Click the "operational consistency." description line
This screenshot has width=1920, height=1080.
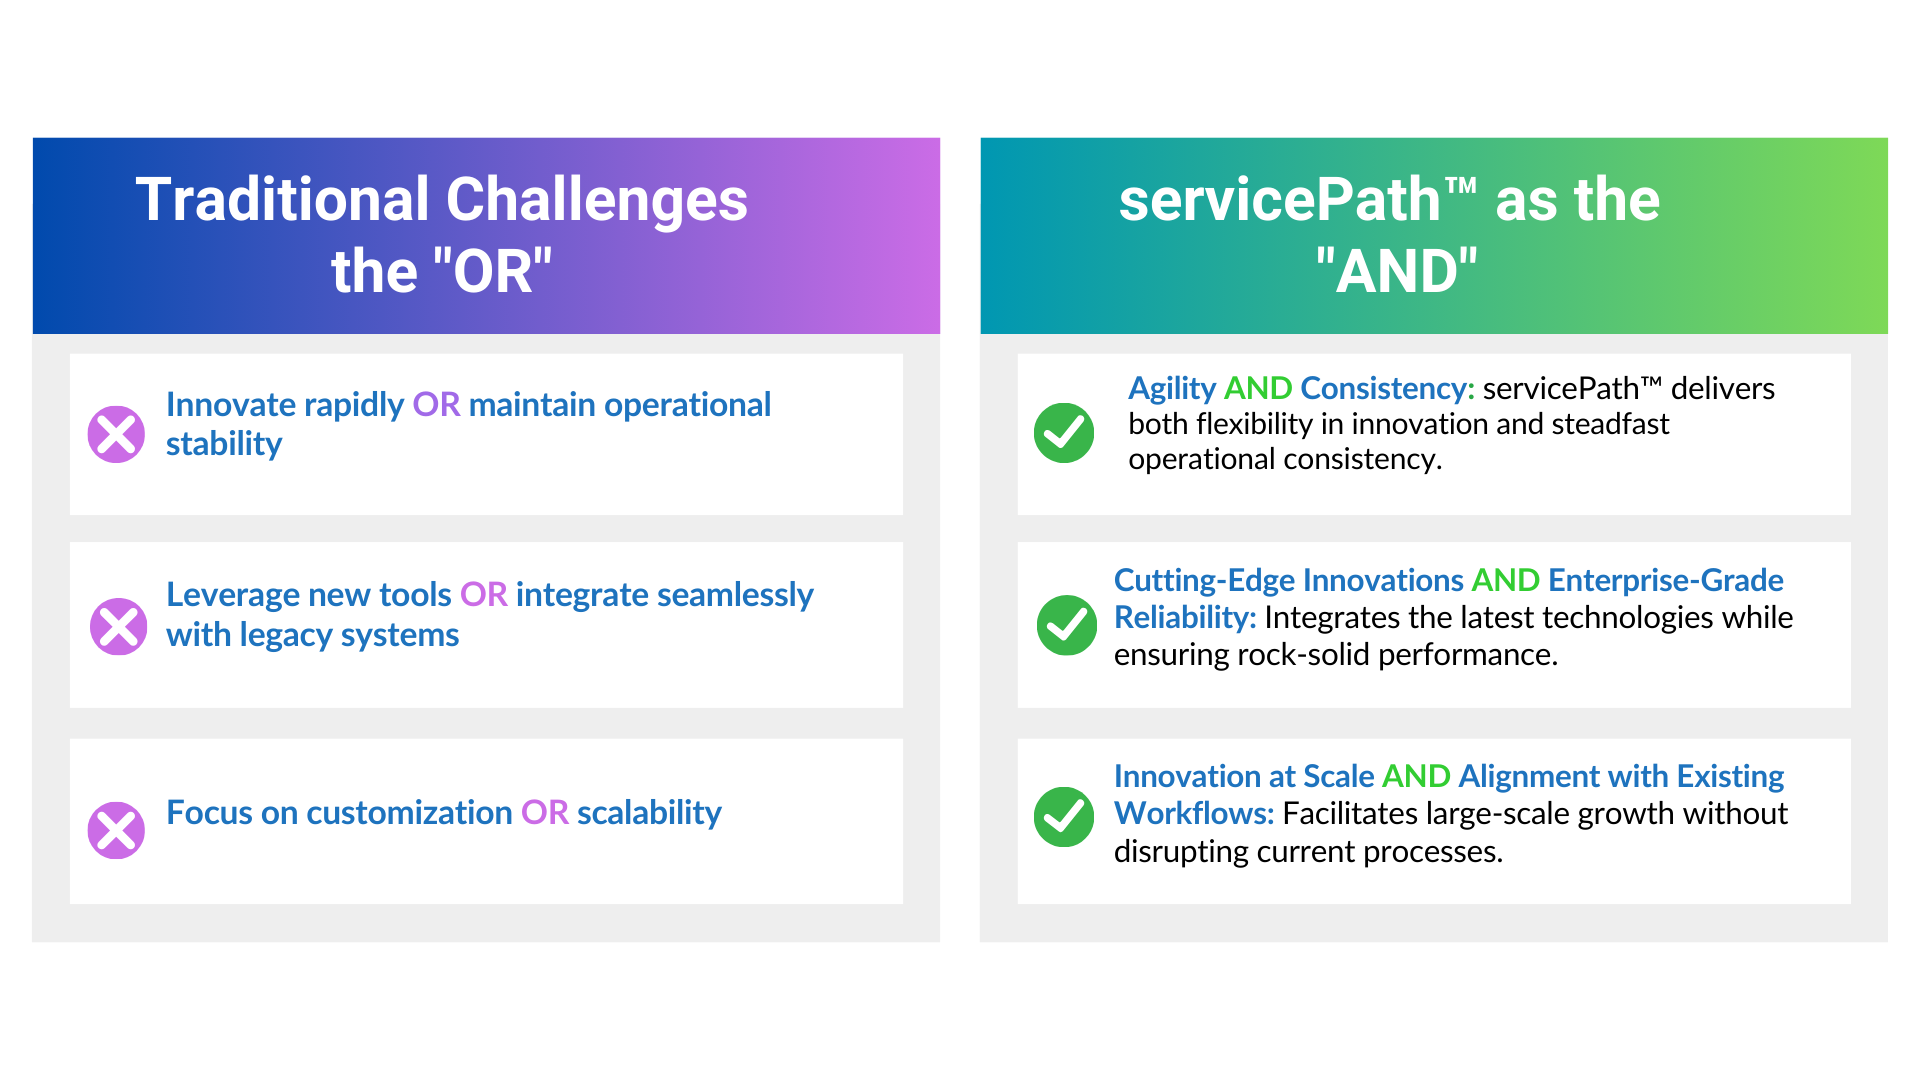1285,459
